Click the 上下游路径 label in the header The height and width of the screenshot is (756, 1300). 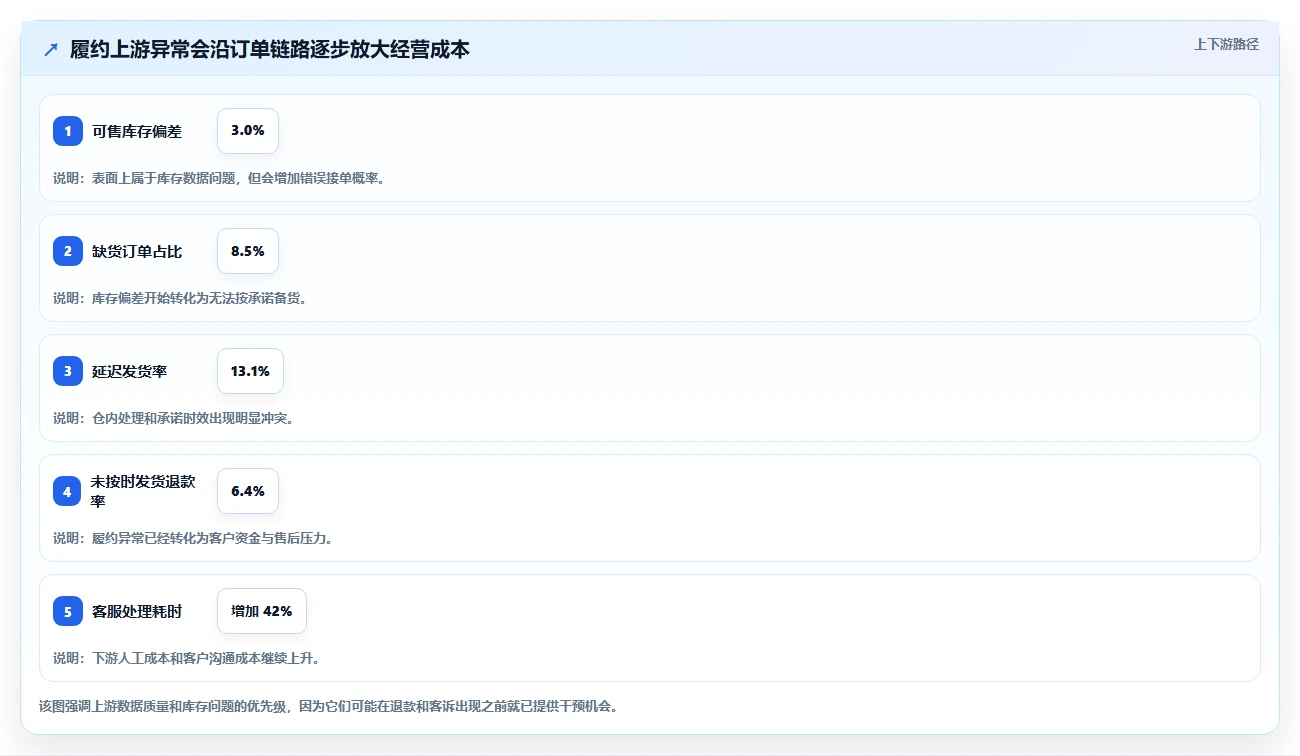[1226, 44]
